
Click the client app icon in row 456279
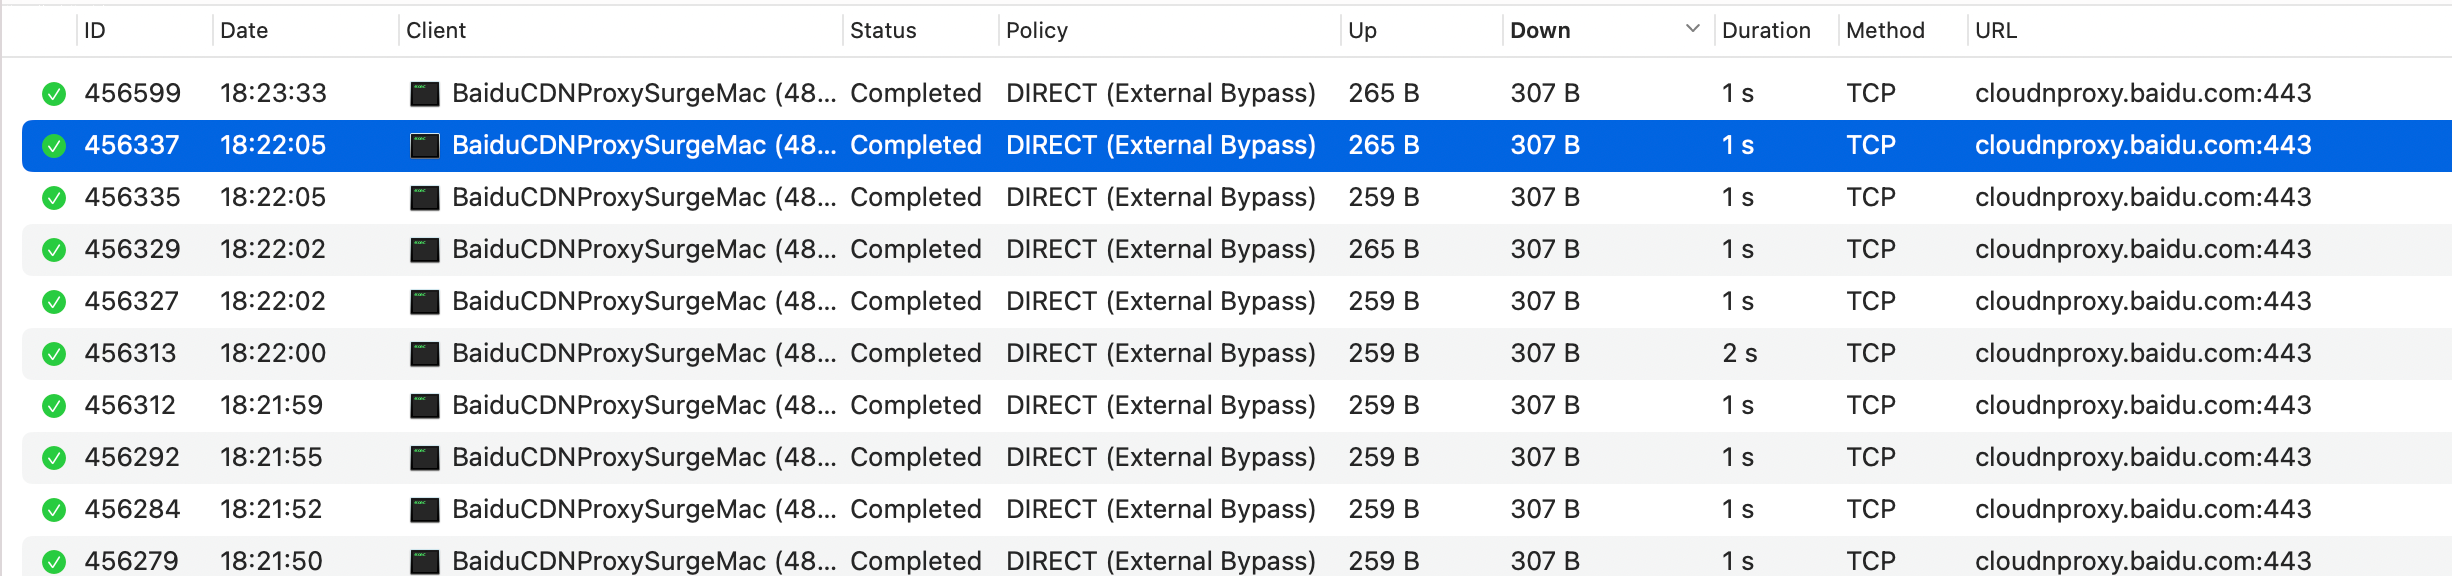[x=425, y=562]
